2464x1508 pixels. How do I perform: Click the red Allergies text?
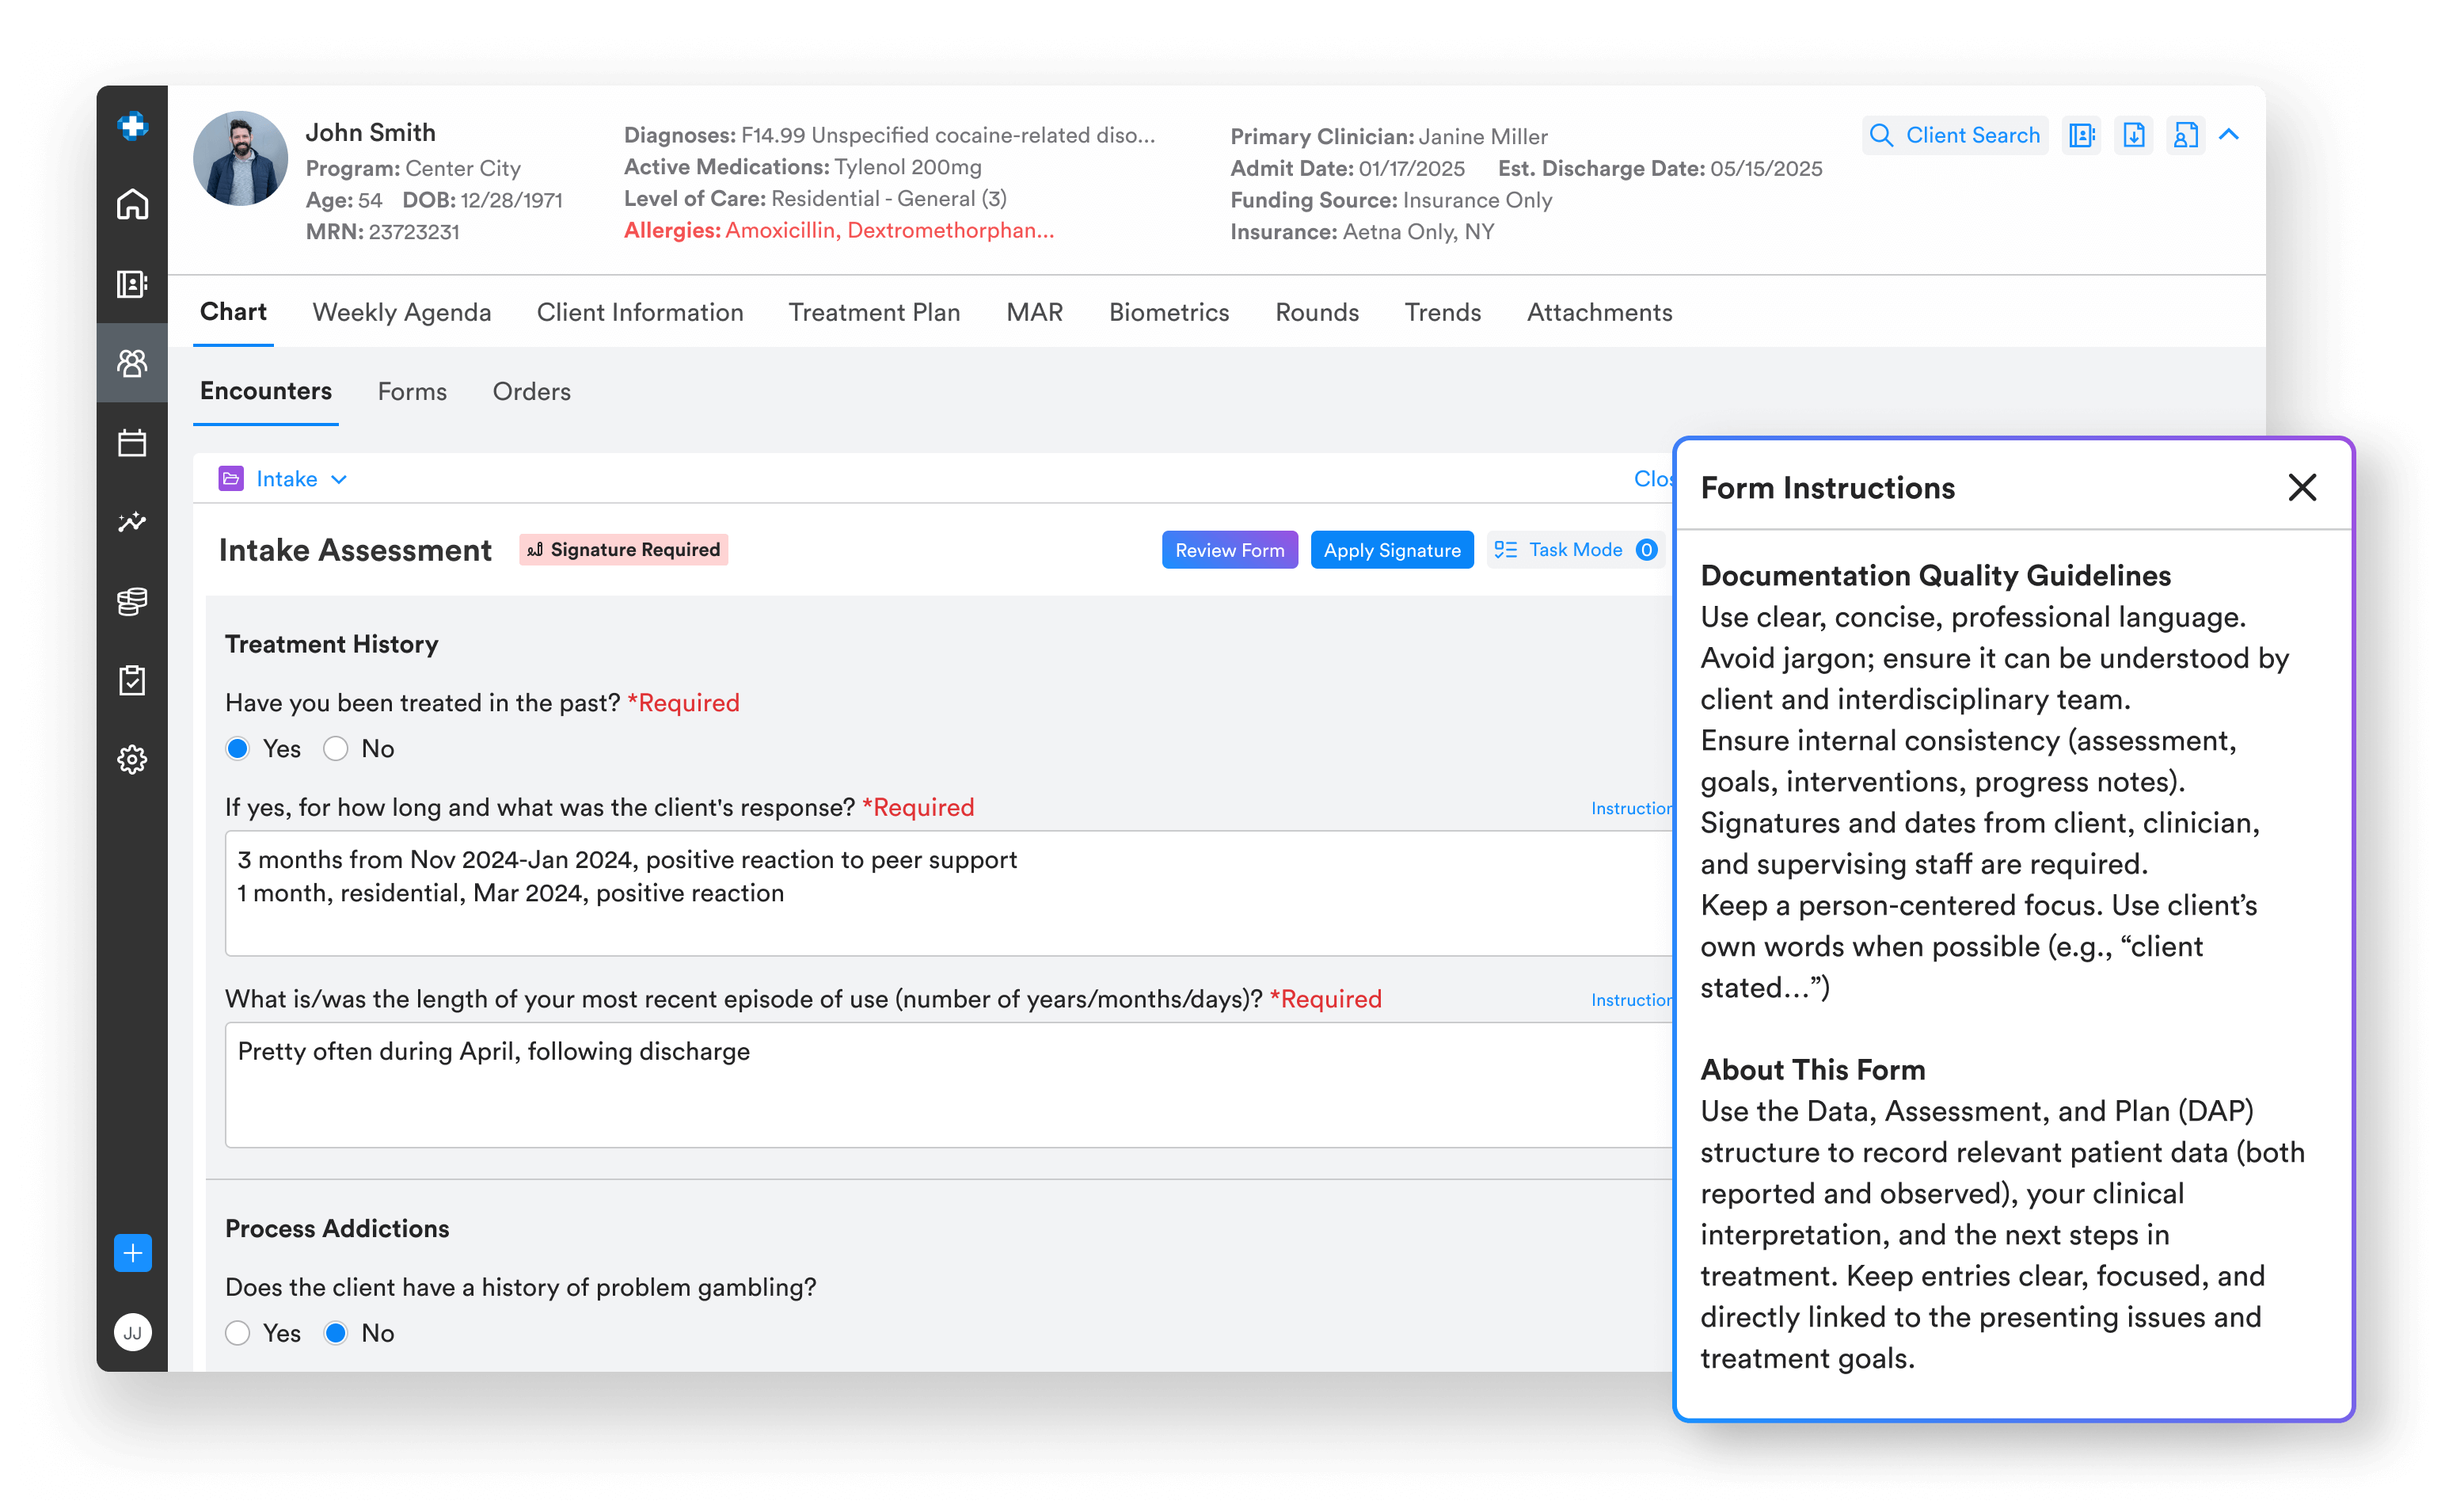tap(838, 230)
